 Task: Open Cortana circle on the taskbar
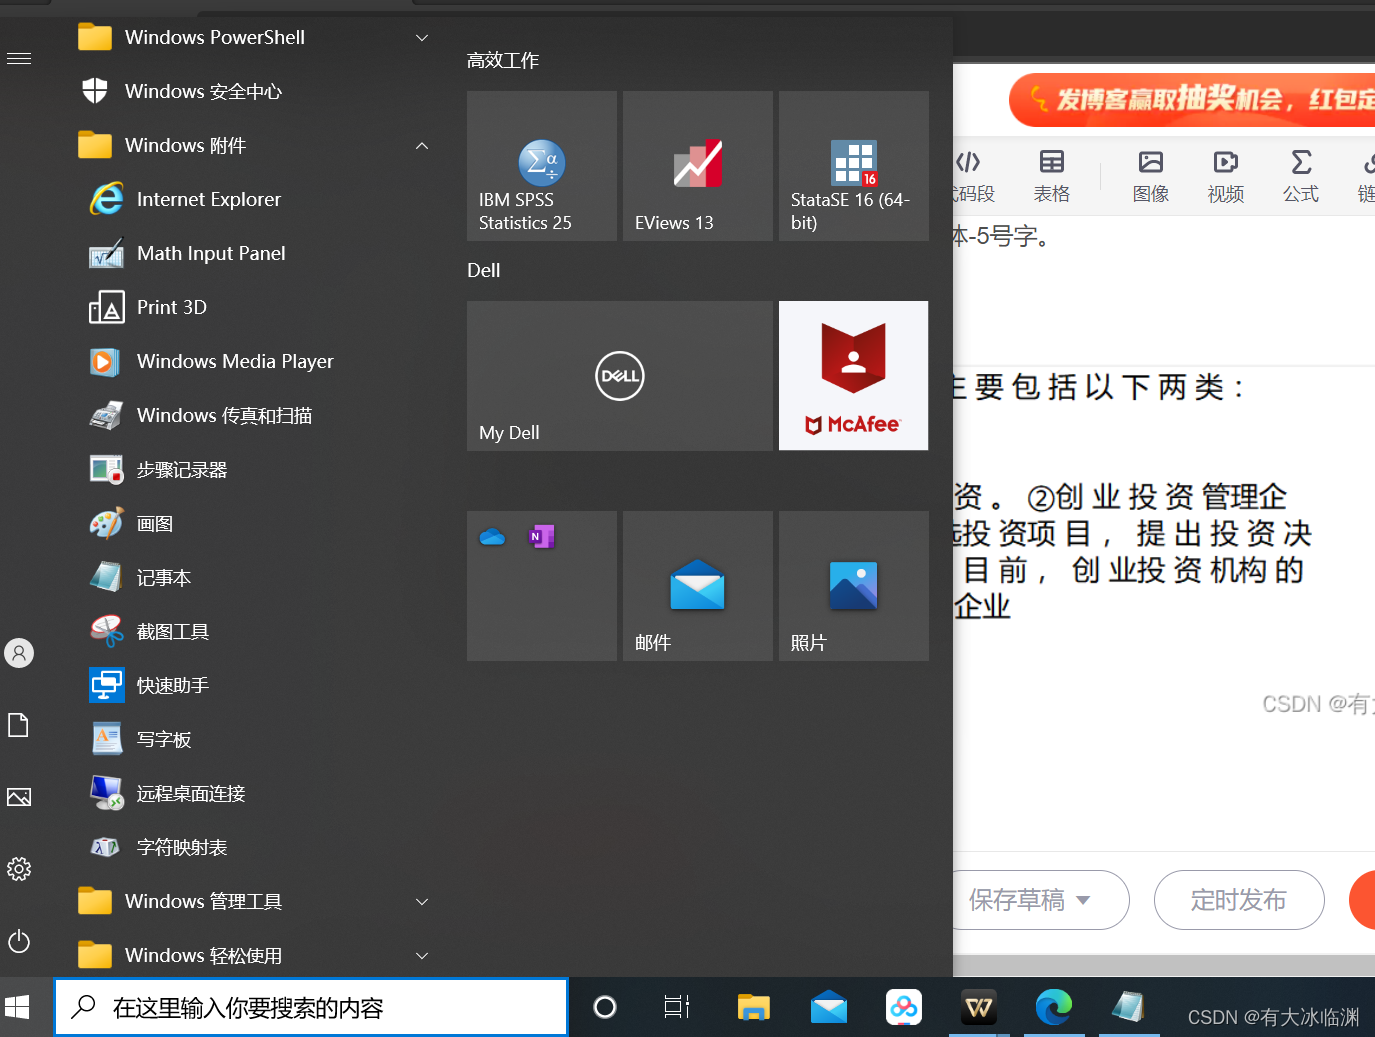coord(605,1007)
